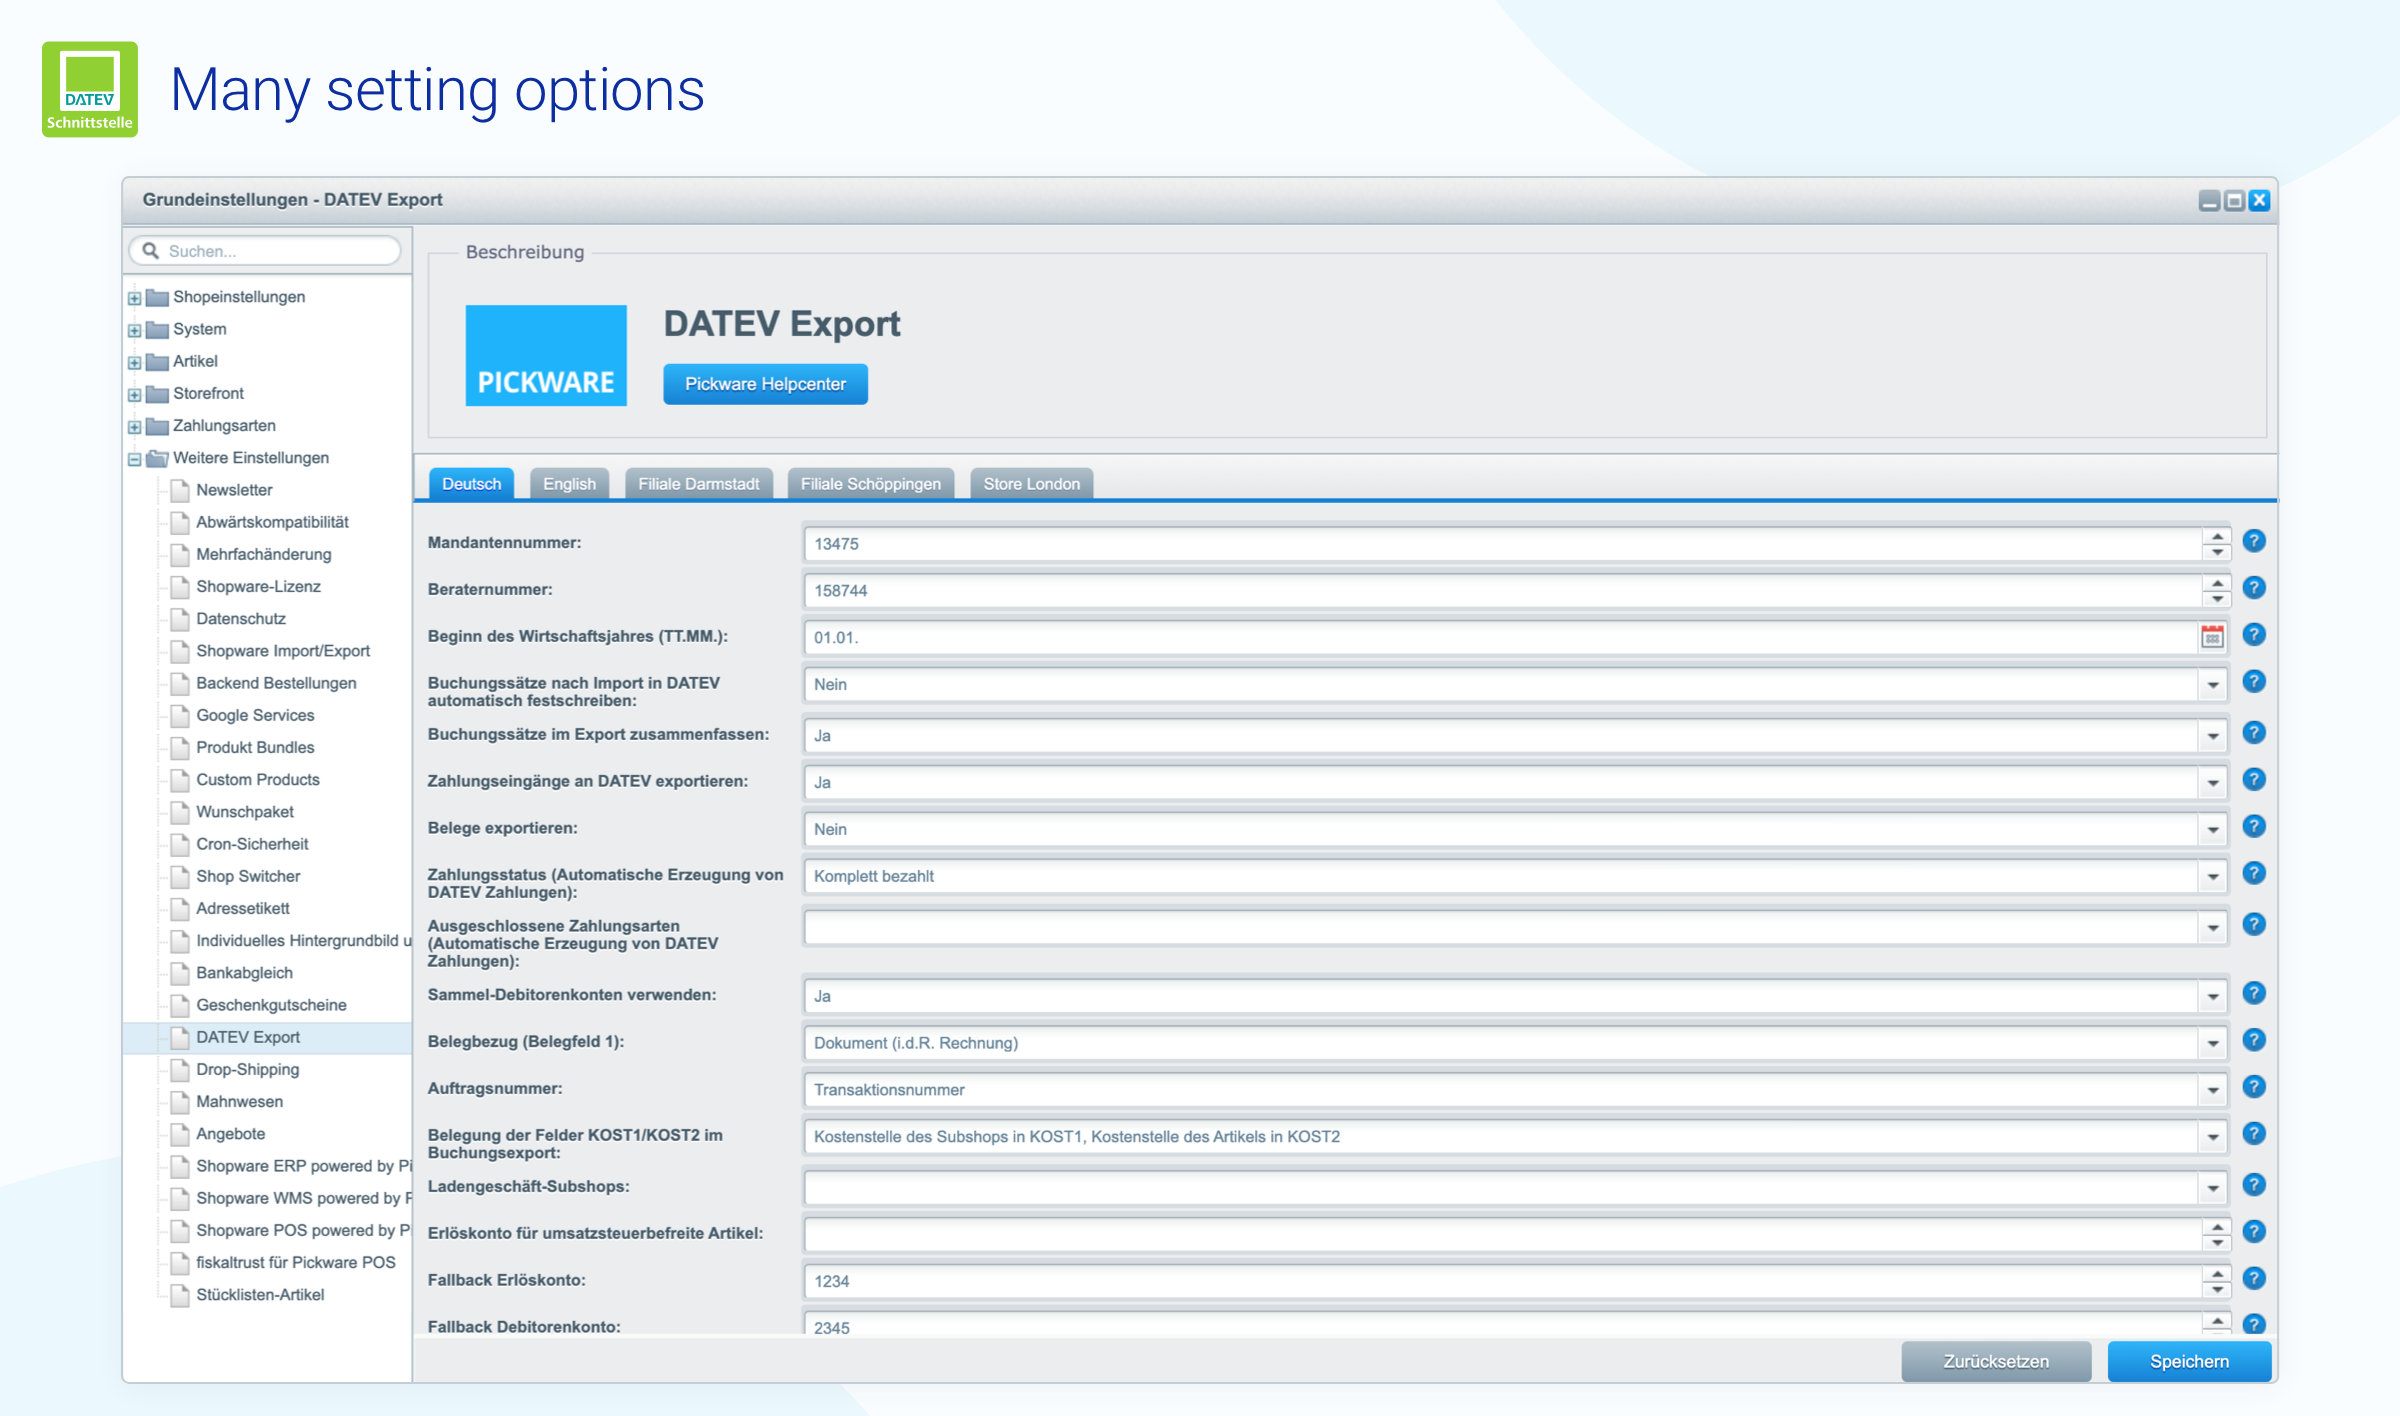Open Auftragsnummer Transaktionsnummer dropdown
The width and height of the screenshot is (2400, 1416).
[2213, 1091]
